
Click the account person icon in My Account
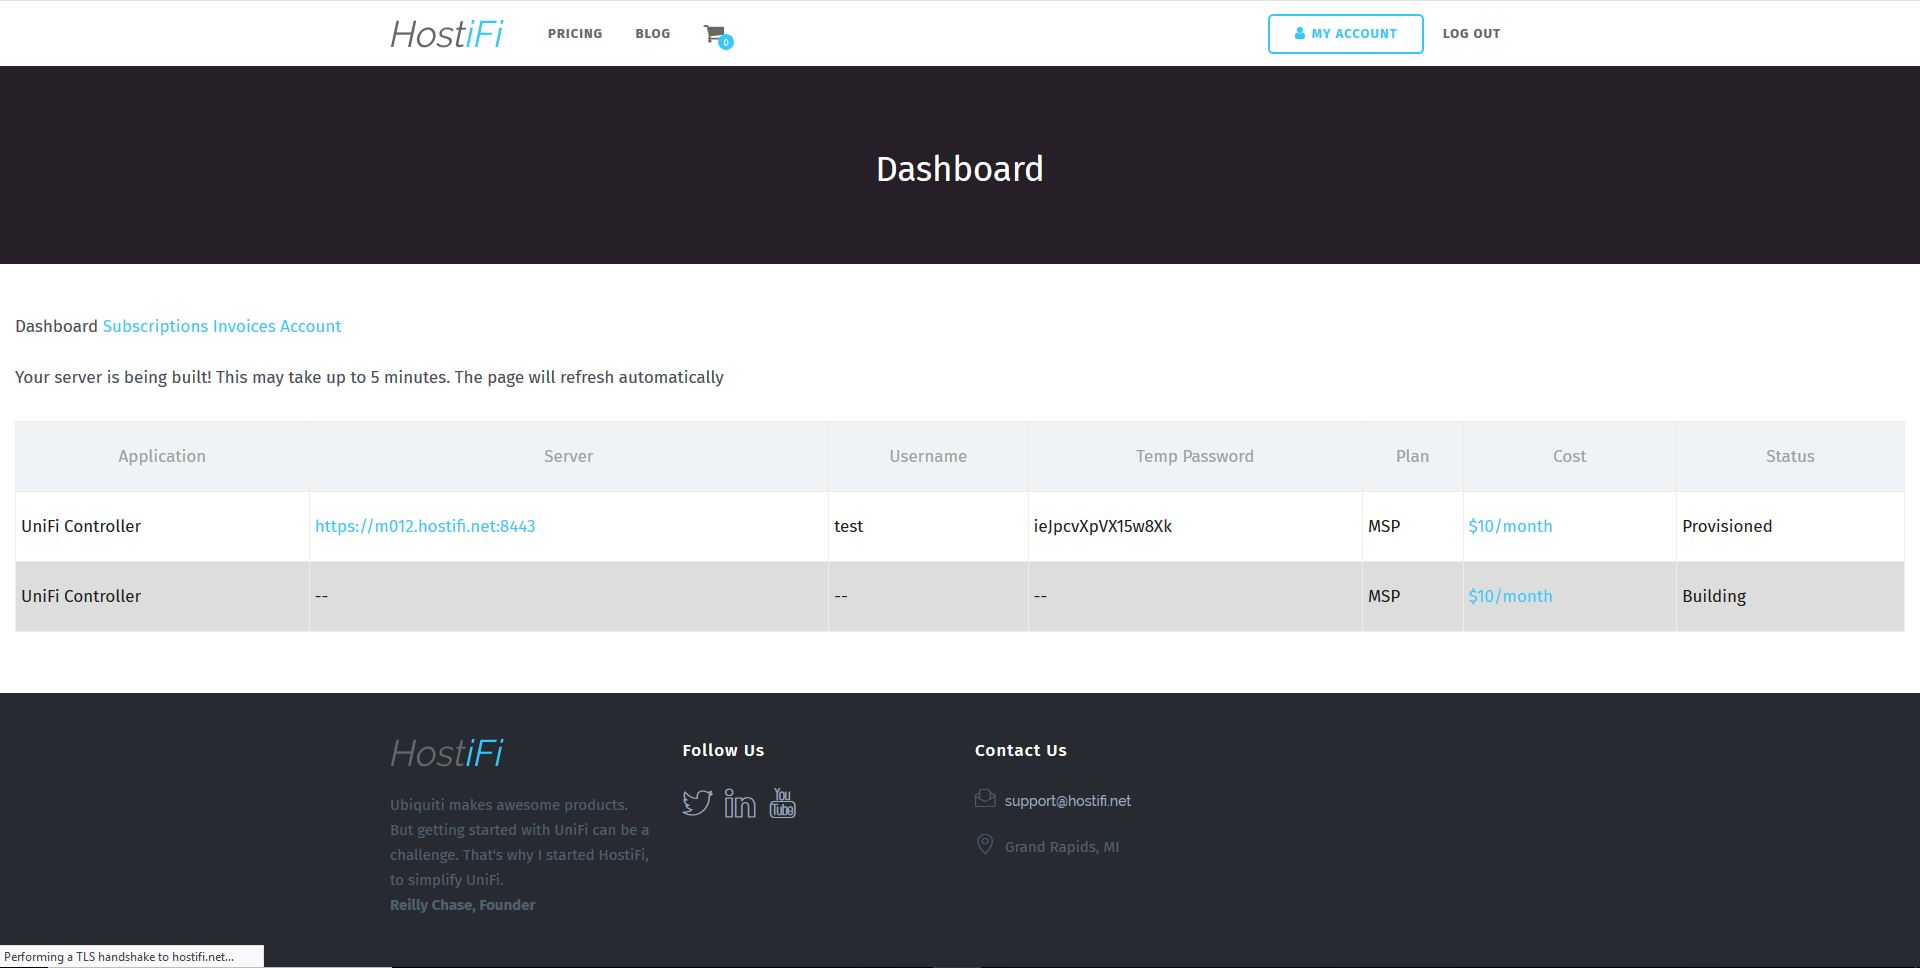[x=1298, y=33]
